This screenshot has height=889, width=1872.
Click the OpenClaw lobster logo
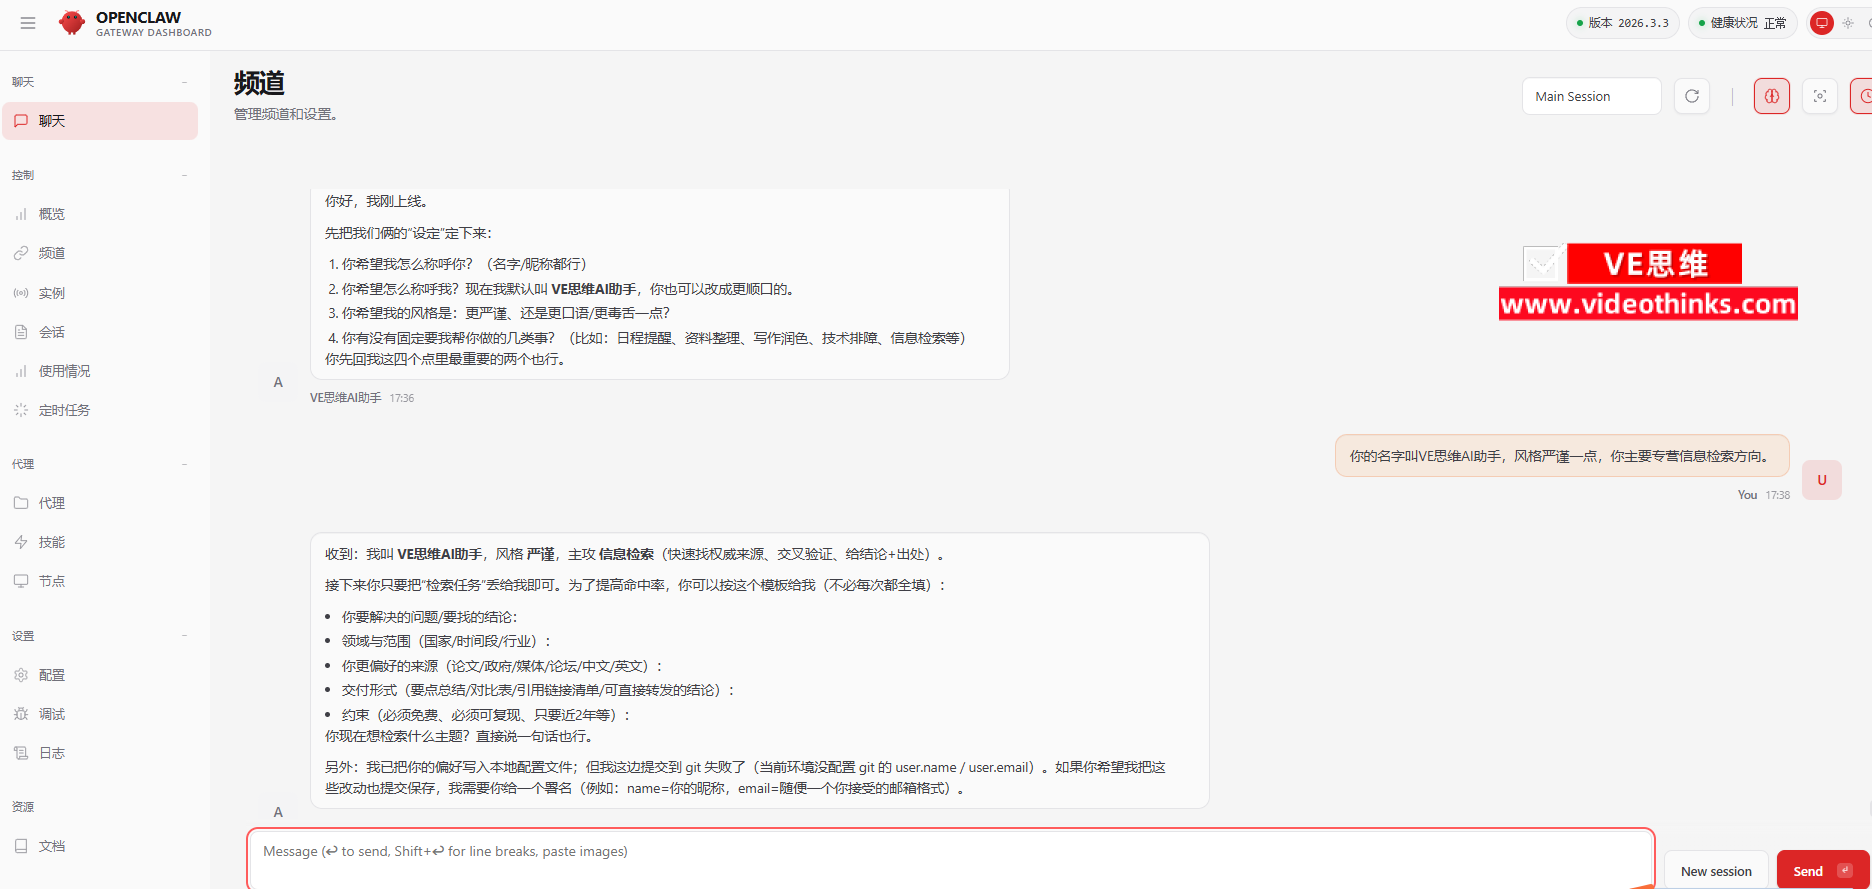tap(72, 23)
